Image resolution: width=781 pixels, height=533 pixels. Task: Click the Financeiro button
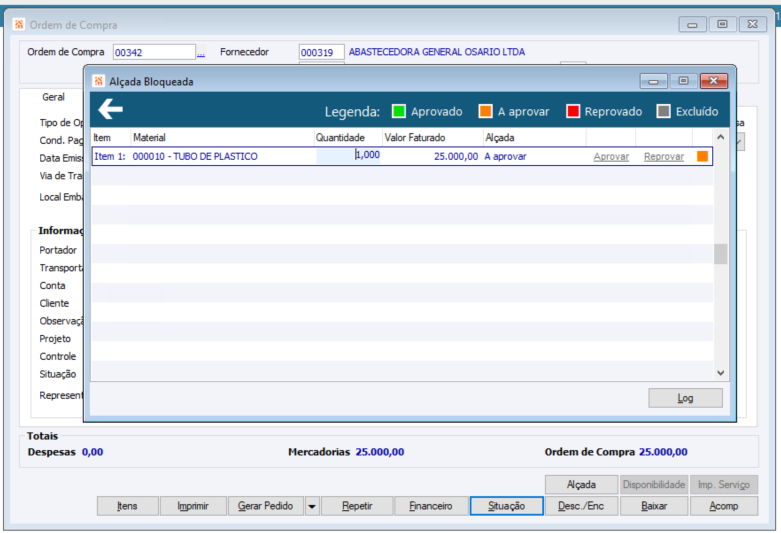[431, 506]
